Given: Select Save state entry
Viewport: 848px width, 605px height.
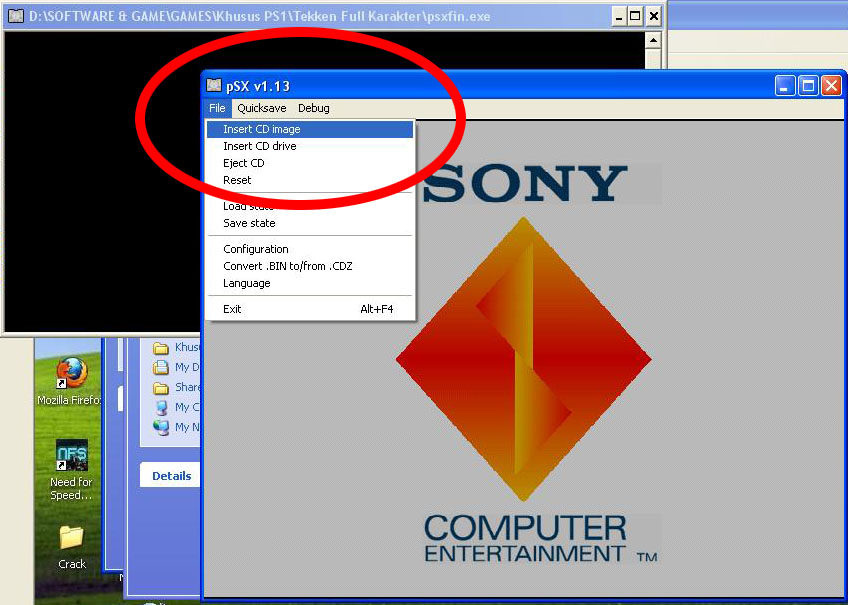Looking at the screenshot, I should point(310,223).
